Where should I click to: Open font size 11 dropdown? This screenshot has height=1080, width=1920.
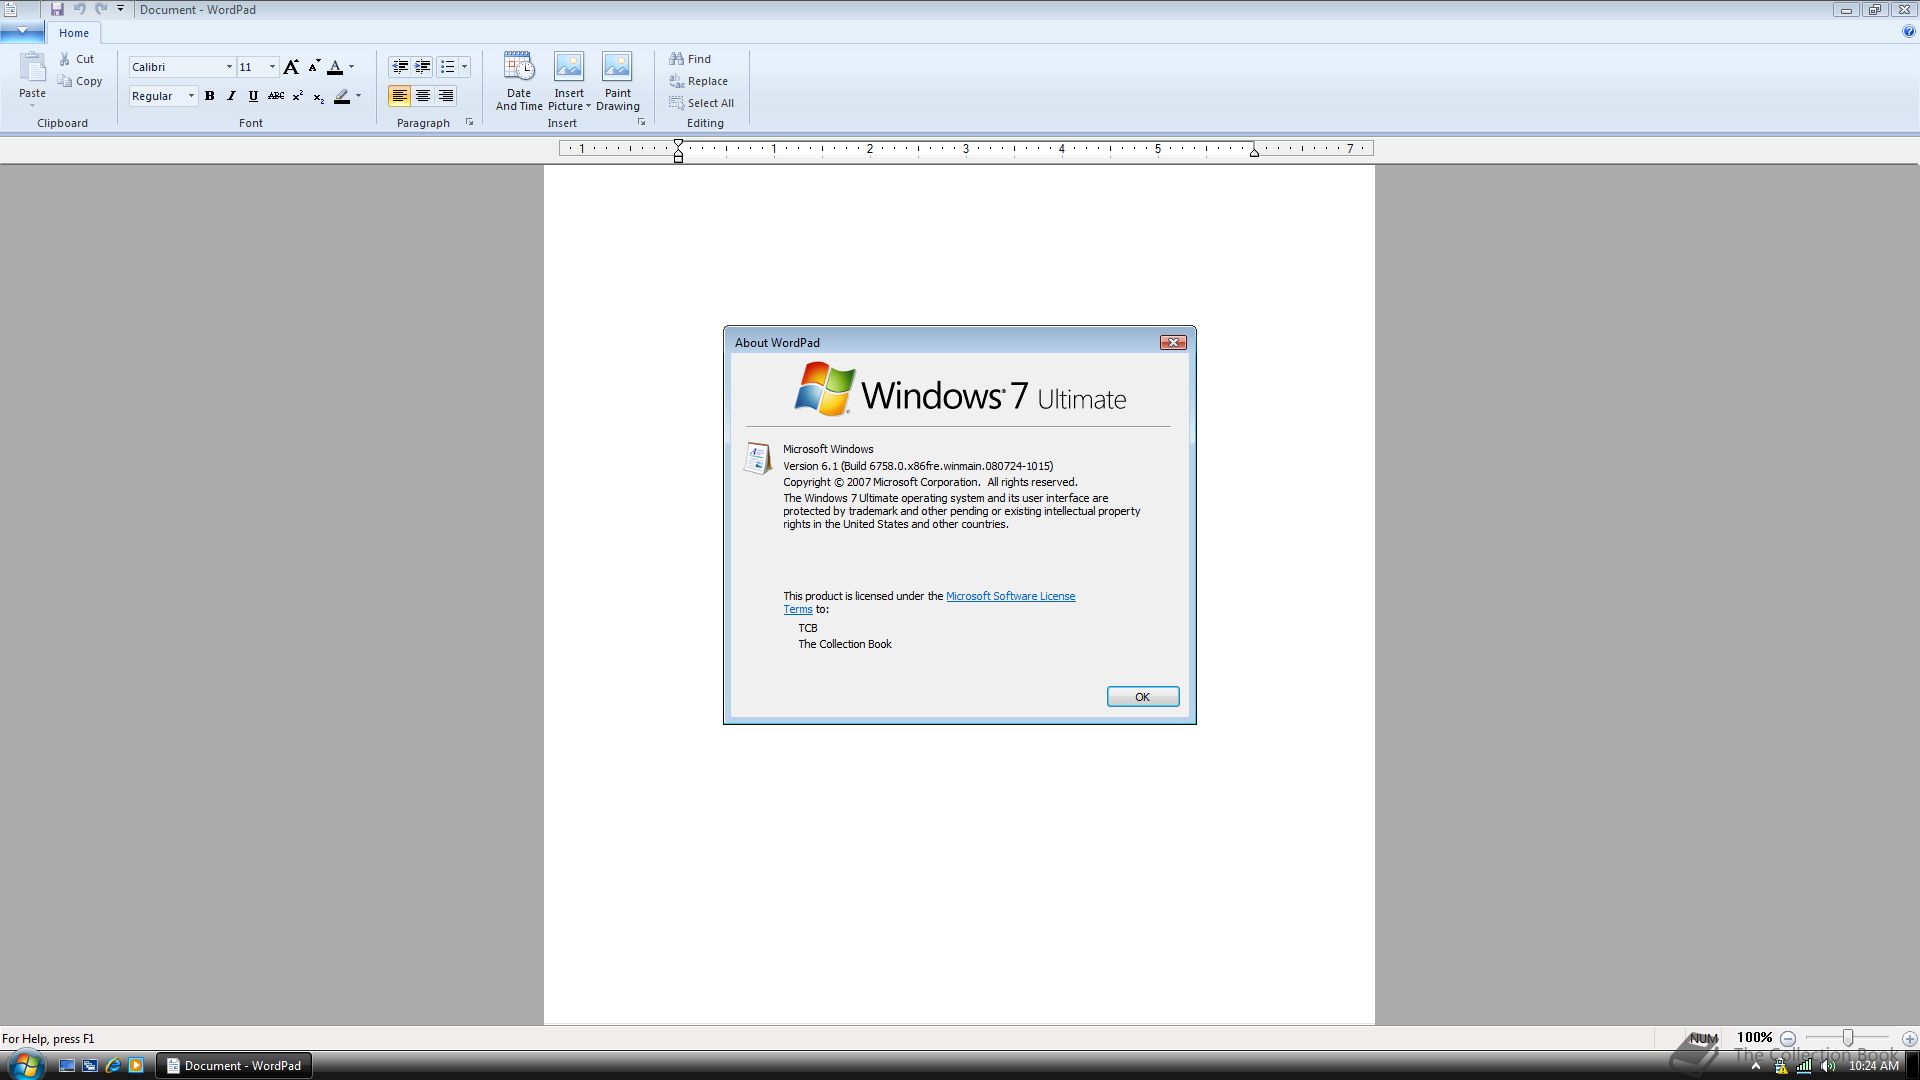(272, 67)
